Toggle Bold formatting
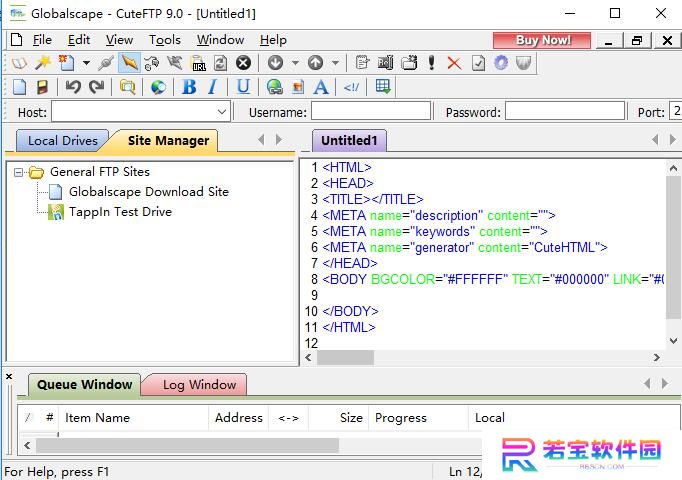This screenshot has height=480, width=682. pos(189,87)
